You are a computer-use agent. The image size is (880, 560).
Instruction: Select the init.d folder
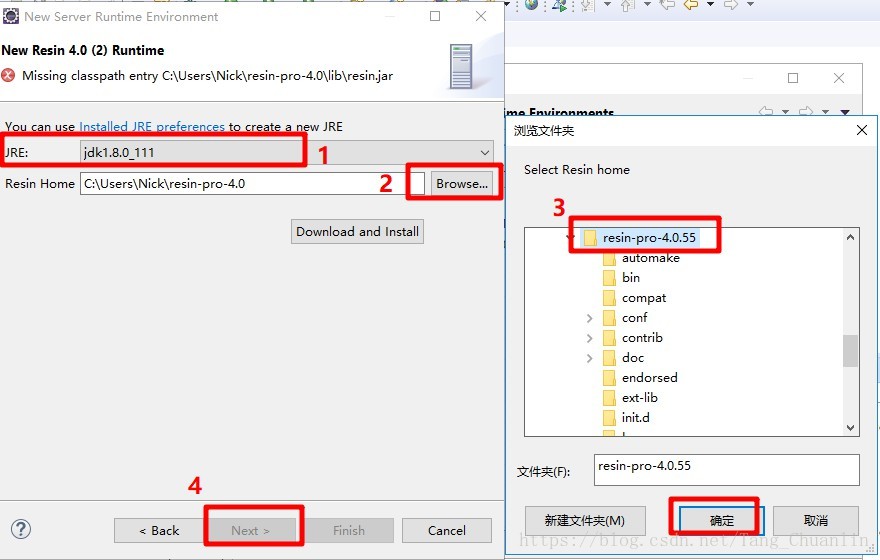pyautogui.click(x=635, y=417)
